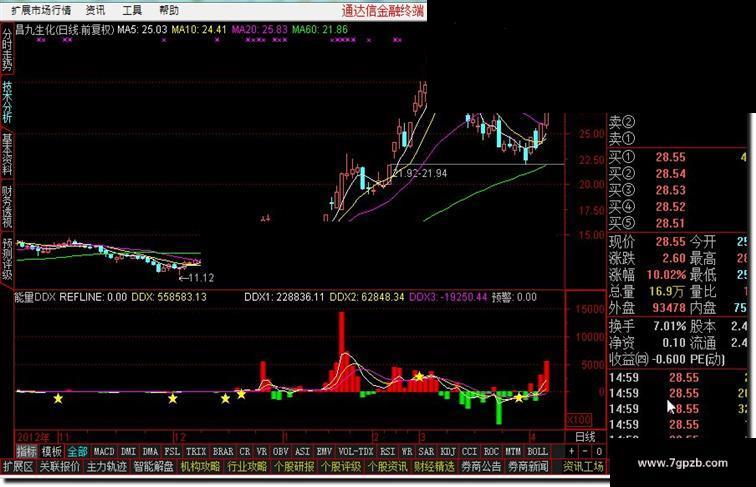Click the 涨幅 10.02% value
756x487 pixels.
pyautogui.click(x=666, y=275)
